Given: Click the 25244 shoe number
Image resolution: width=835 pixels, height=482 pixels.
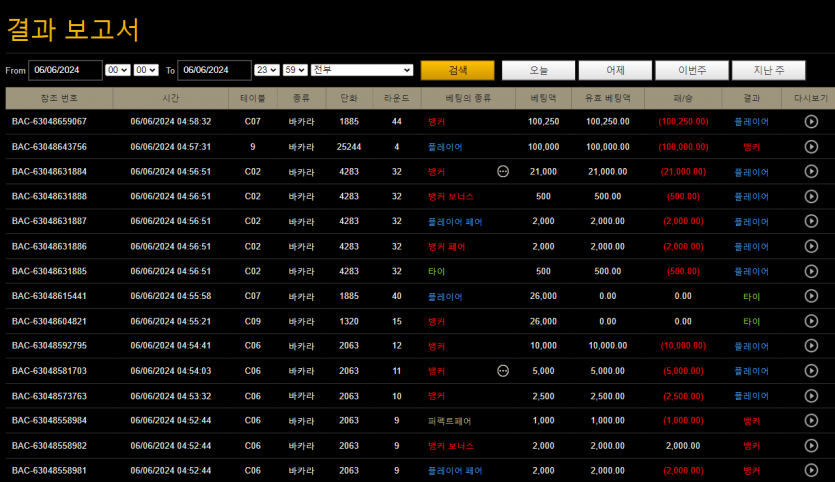Looking at the screenshot, I should [349, 146].
